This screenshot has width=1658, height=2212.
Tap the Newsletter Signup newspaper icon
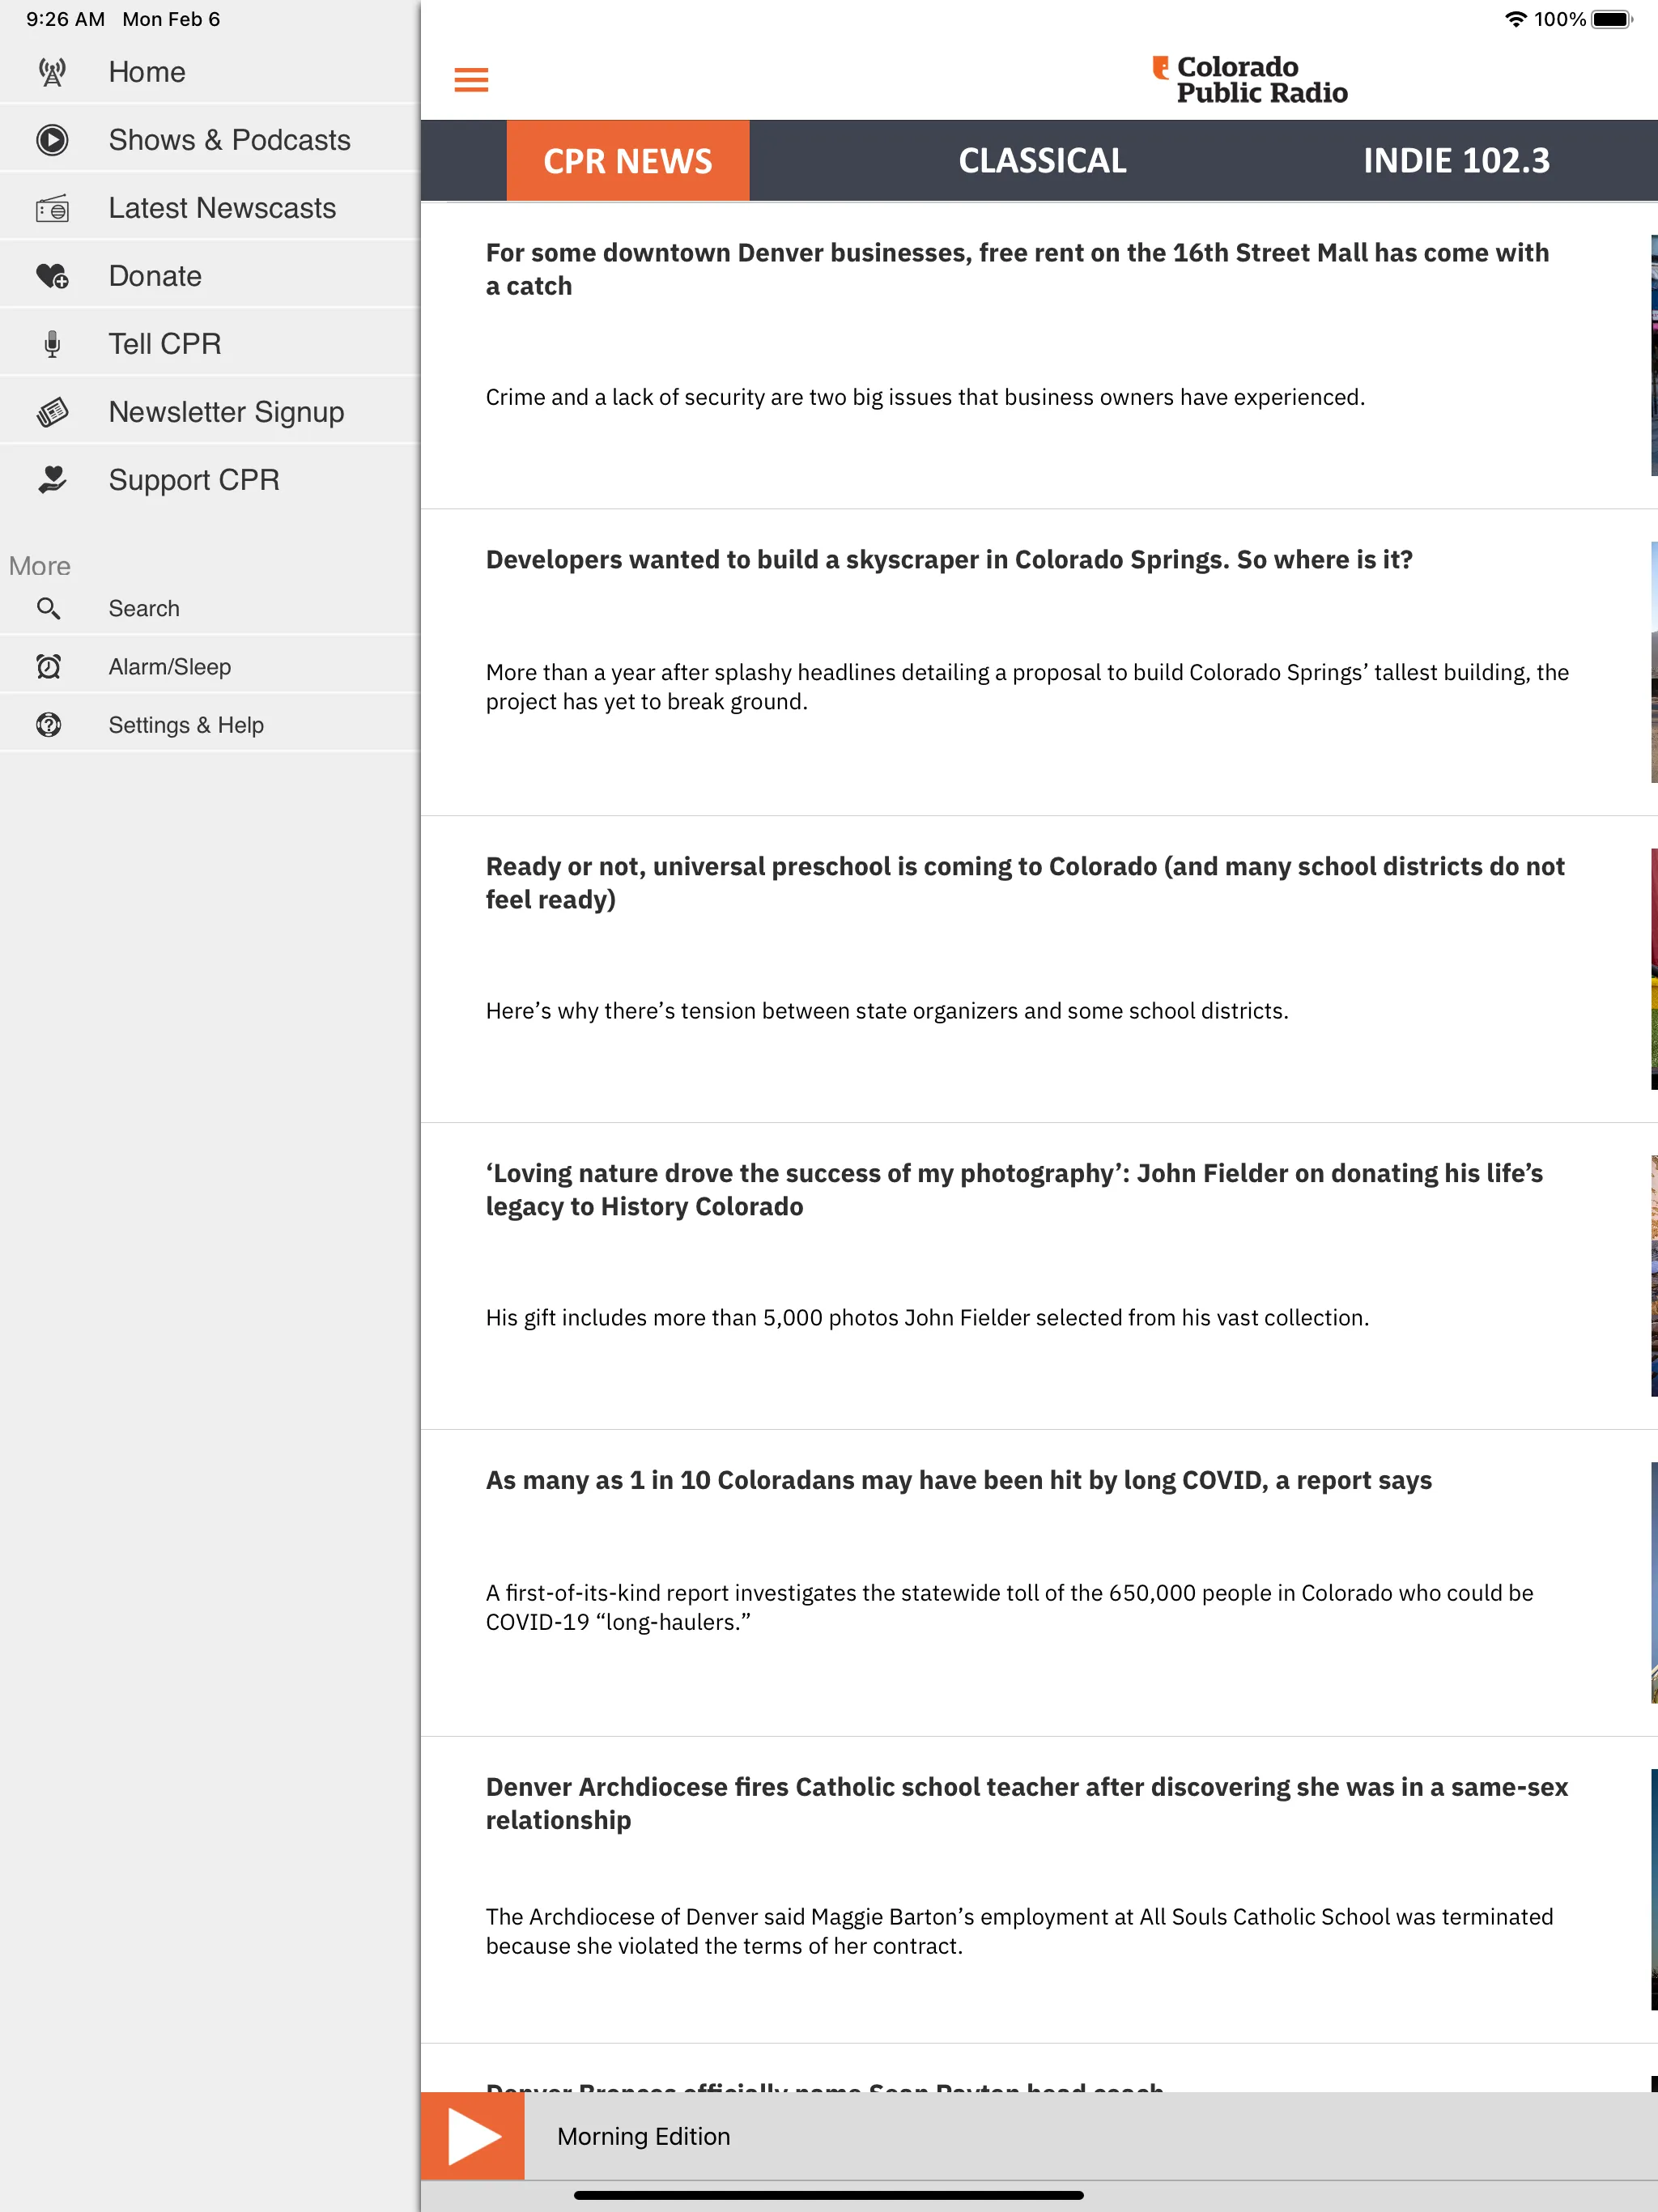click(52, 412)
